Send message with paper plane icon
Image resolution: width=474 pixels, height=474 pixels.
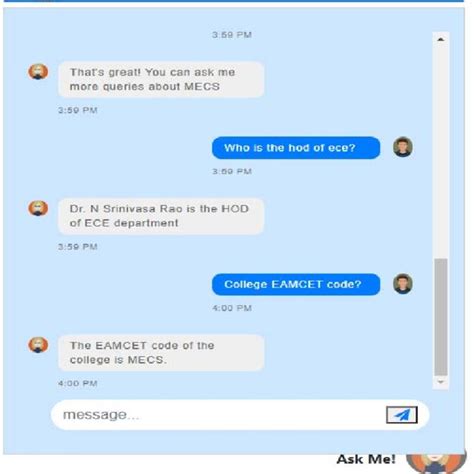pos(401,415)
